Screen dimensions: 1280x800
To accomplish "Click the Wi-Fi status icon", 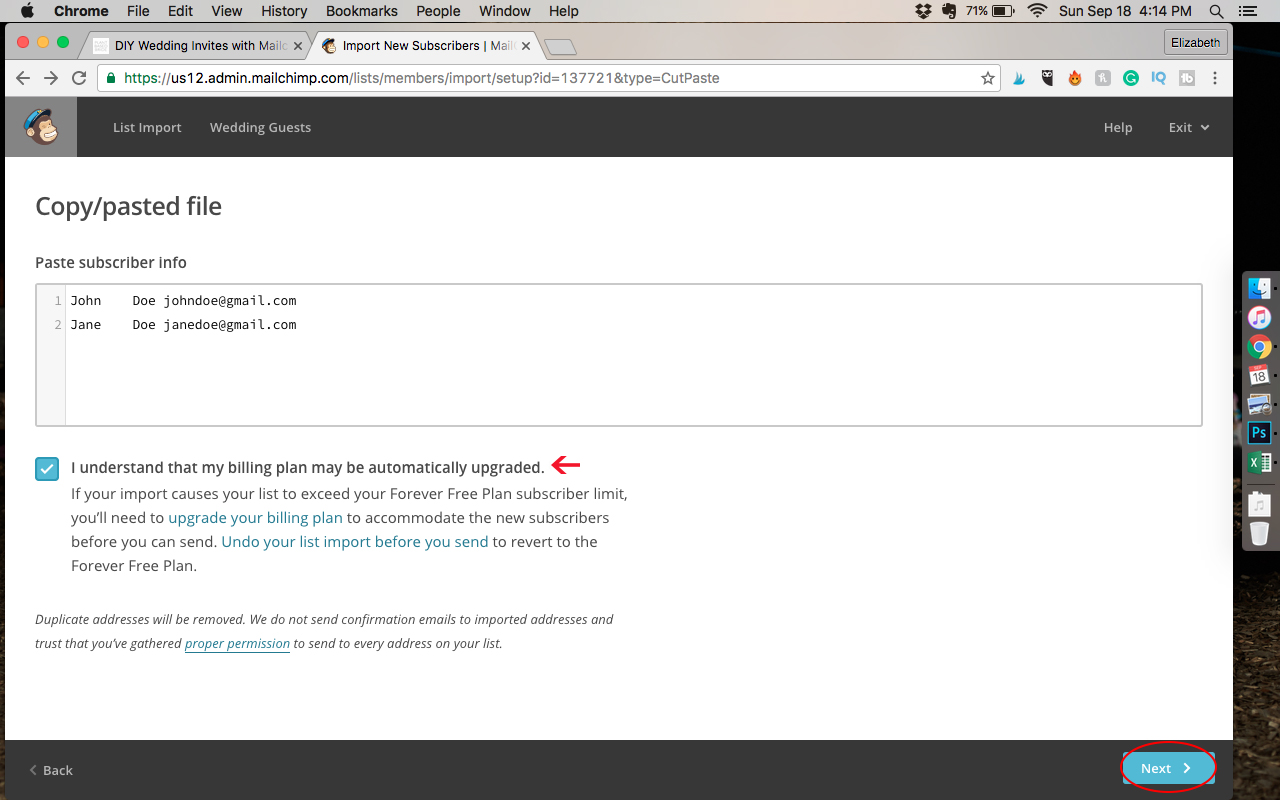I will point(1037,11).
